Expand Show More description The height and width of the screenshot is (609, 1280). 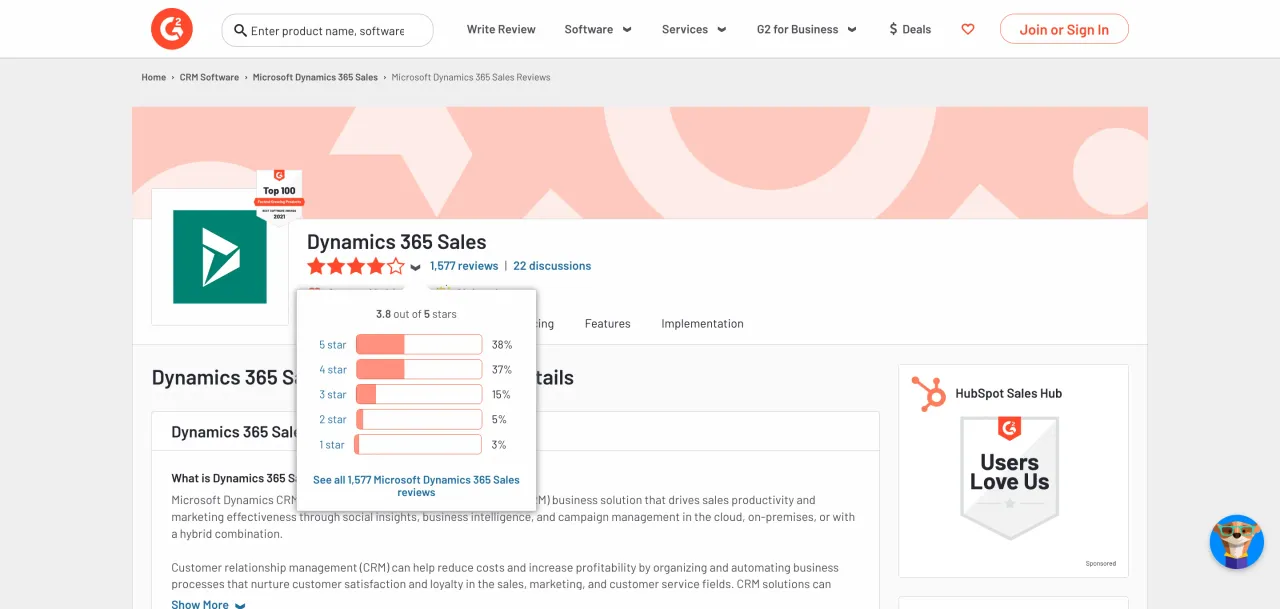(x=208, y=604)
